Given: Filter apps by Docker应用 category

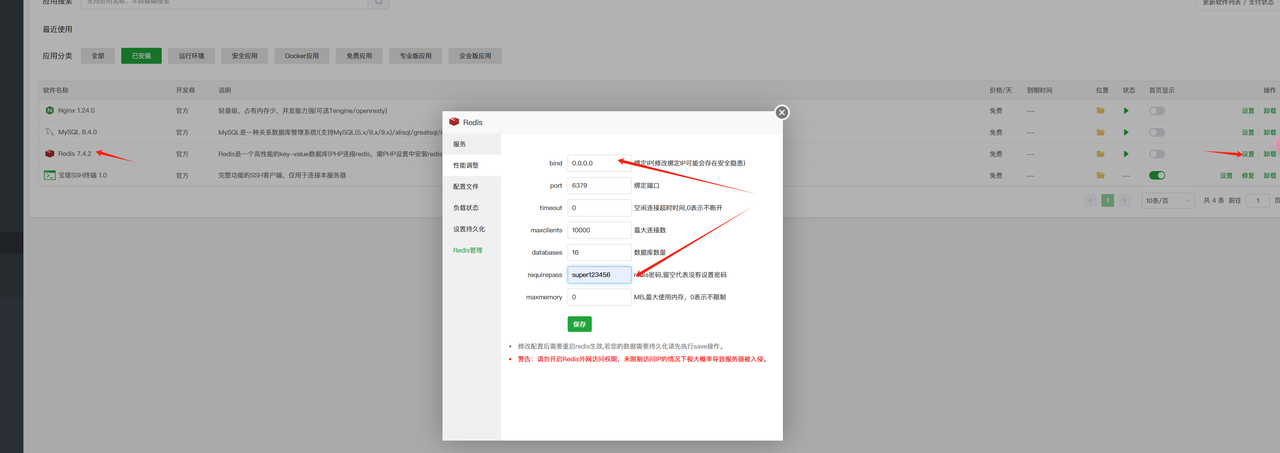Looking at the screenshot, I should point(301,56).
